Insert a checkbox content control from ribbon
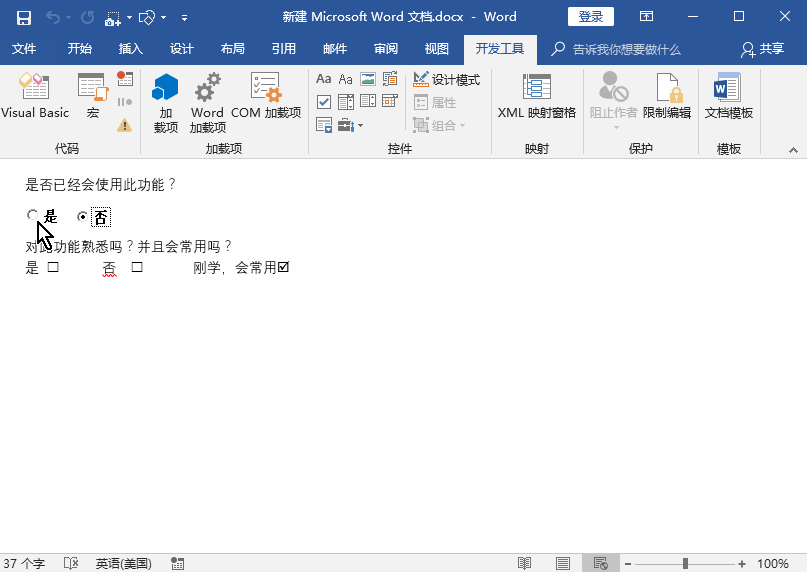The width and height of the screenshot is (807, 572). 324,102
